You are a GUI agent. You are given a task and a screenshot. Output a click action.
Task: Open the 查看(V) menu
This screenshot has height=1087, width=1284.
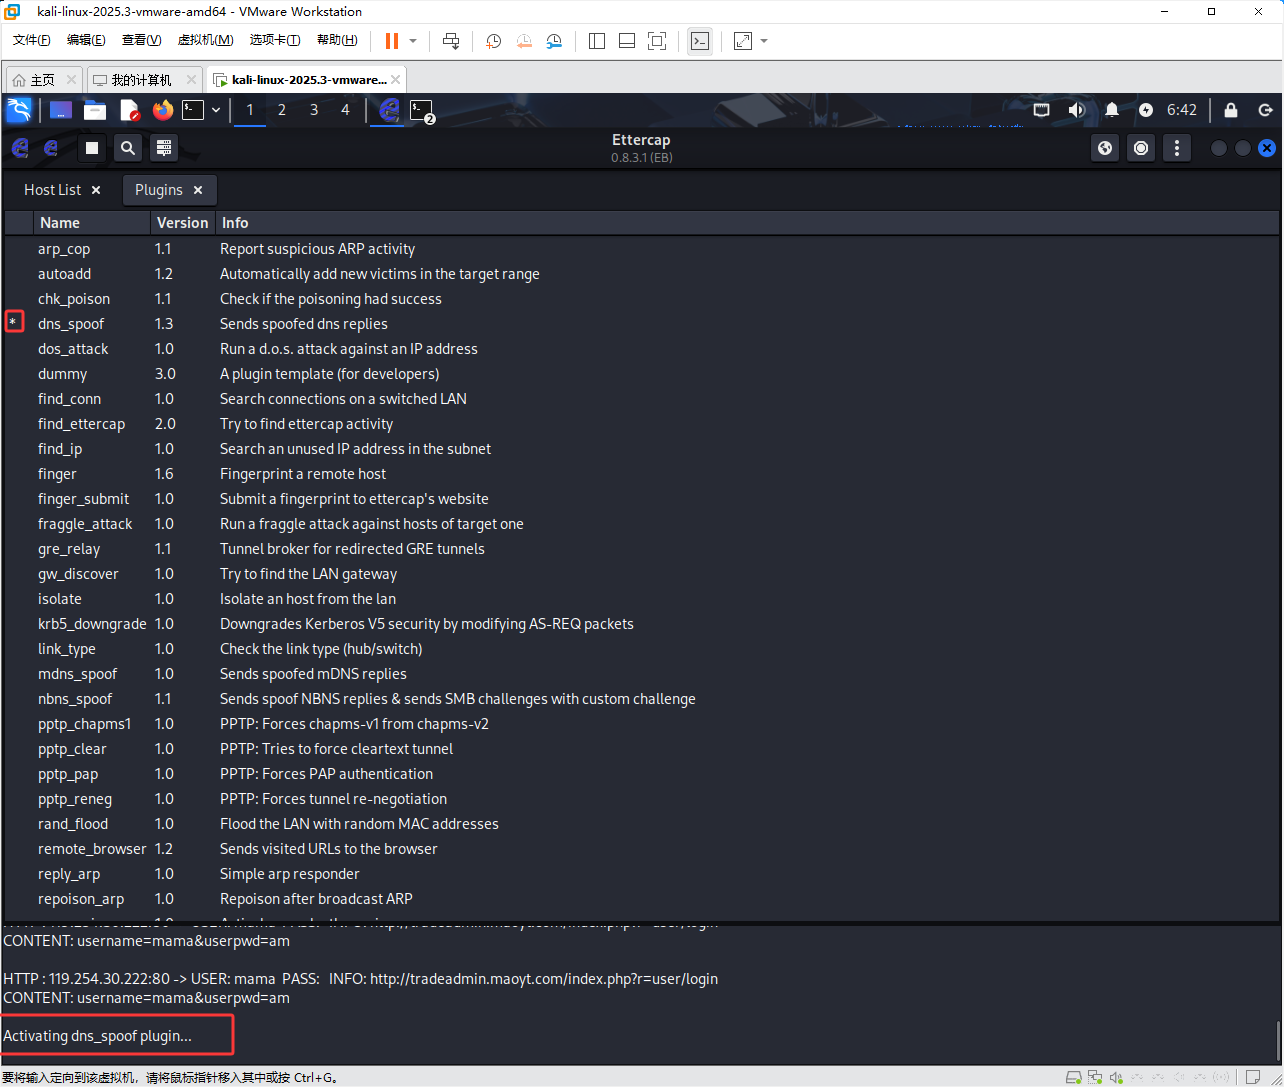(x=141, y=40)
